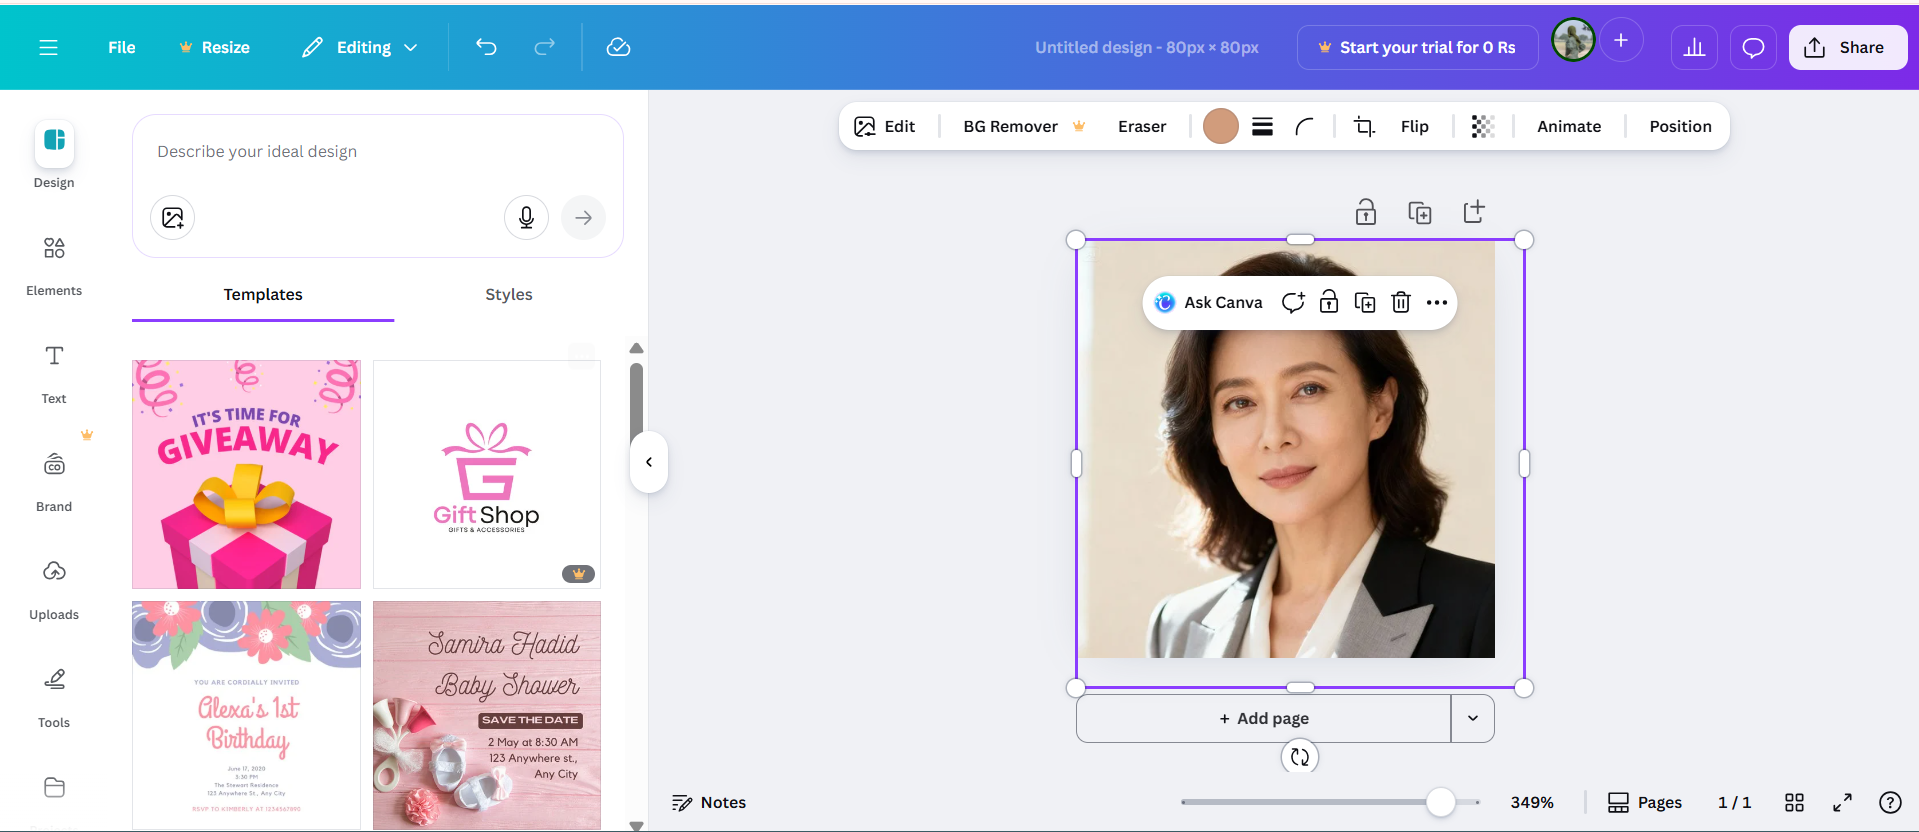Add an image to the design prompt
1919x832 pixels.
coord(173,218)
